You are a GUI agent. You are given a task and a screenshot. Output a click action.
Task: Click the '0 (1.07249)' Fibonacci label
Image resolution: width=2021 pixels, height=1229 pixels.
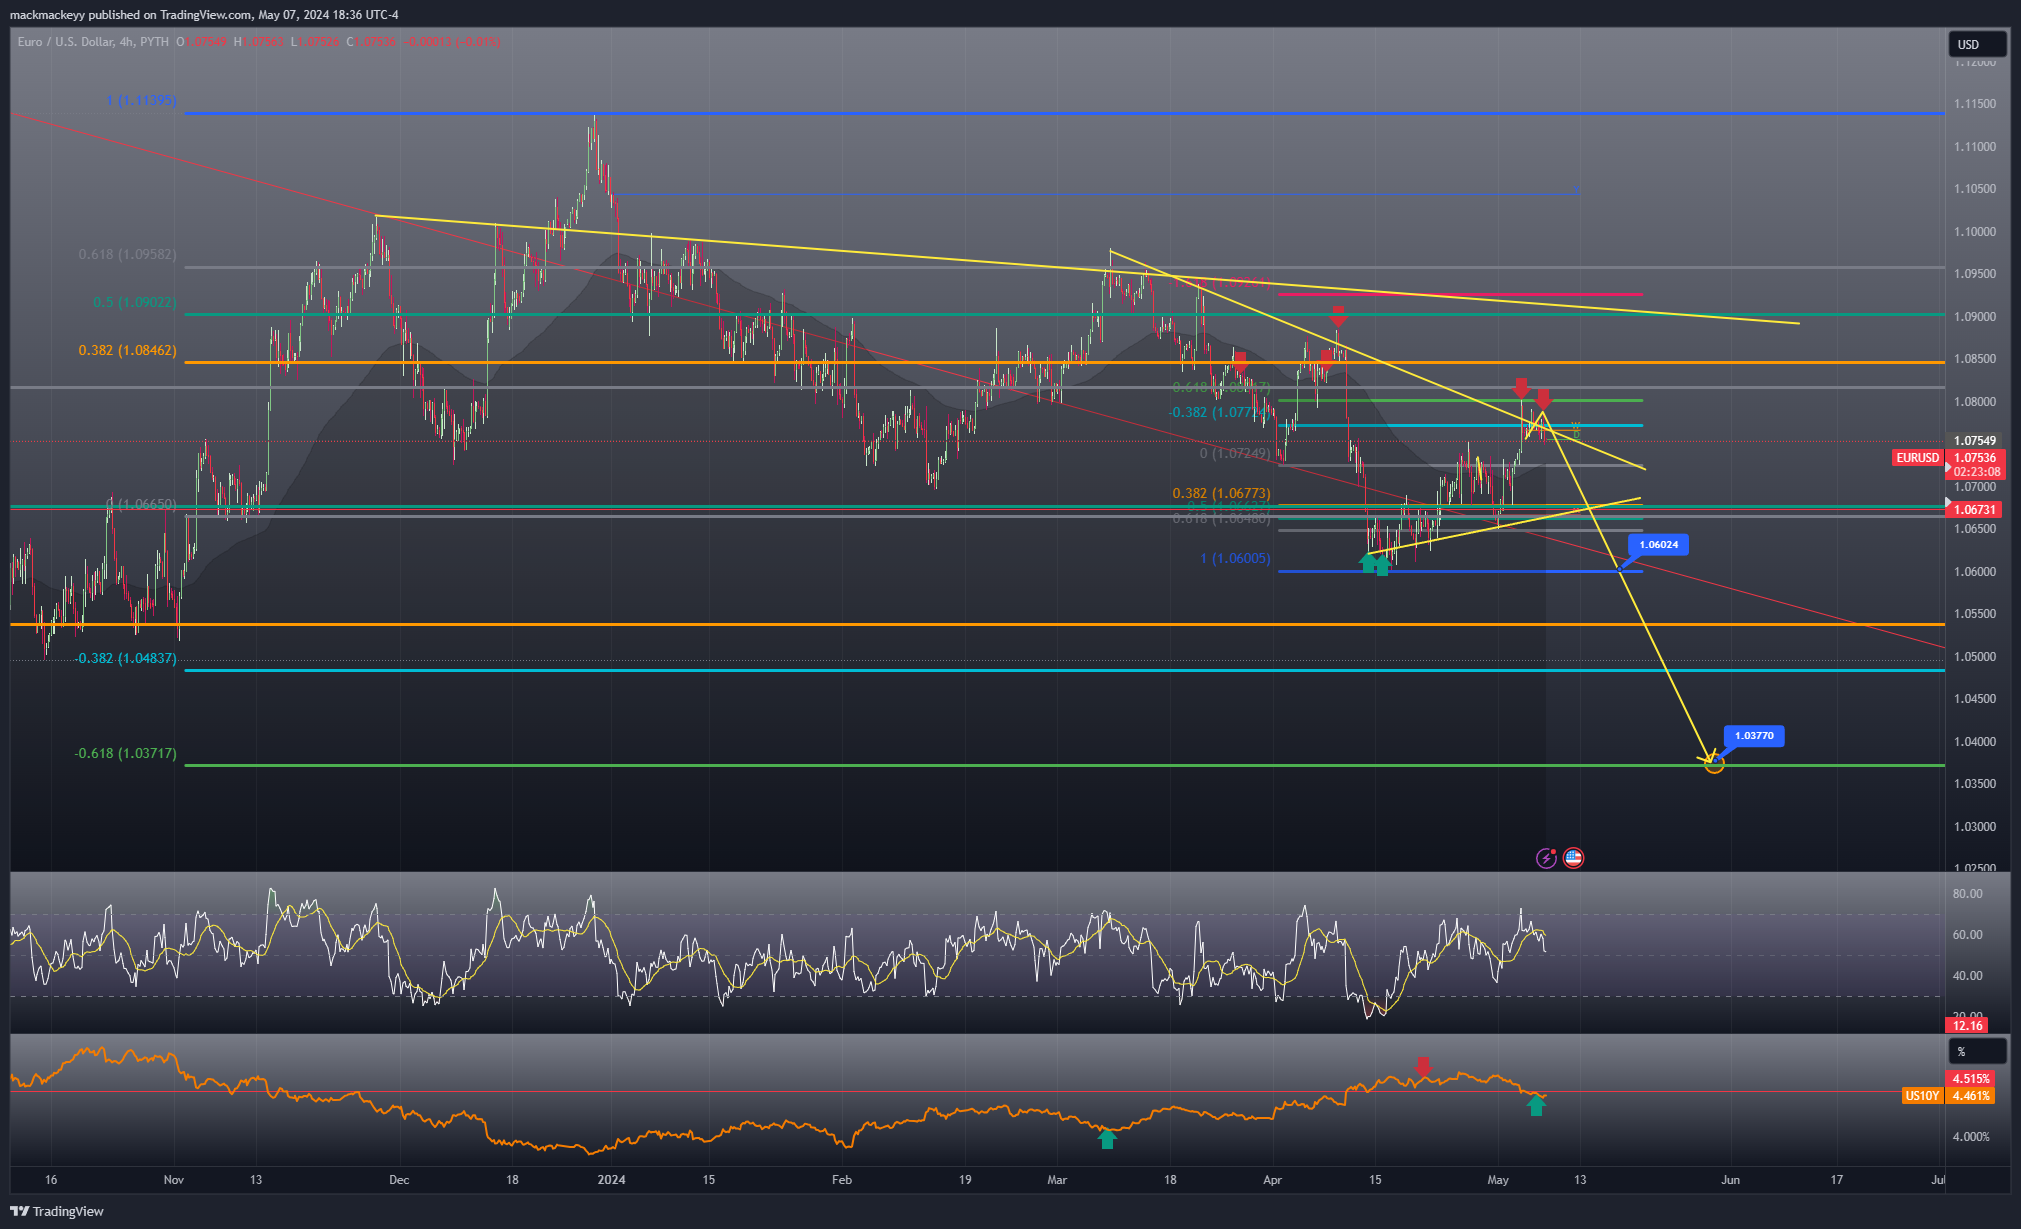click(1235, 454)
